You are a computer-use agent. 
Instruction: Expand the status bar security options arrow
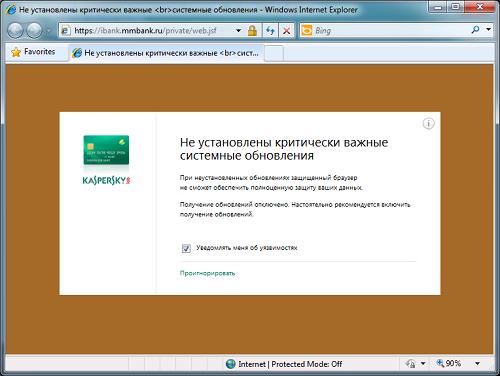click(423, 363)
